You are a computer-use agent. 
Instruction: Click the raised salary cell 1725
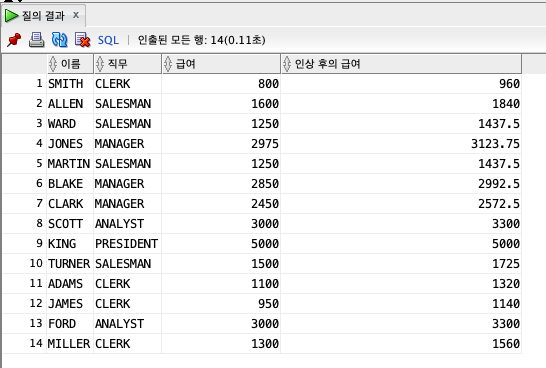pyautogui.click(x=401, y=264)
